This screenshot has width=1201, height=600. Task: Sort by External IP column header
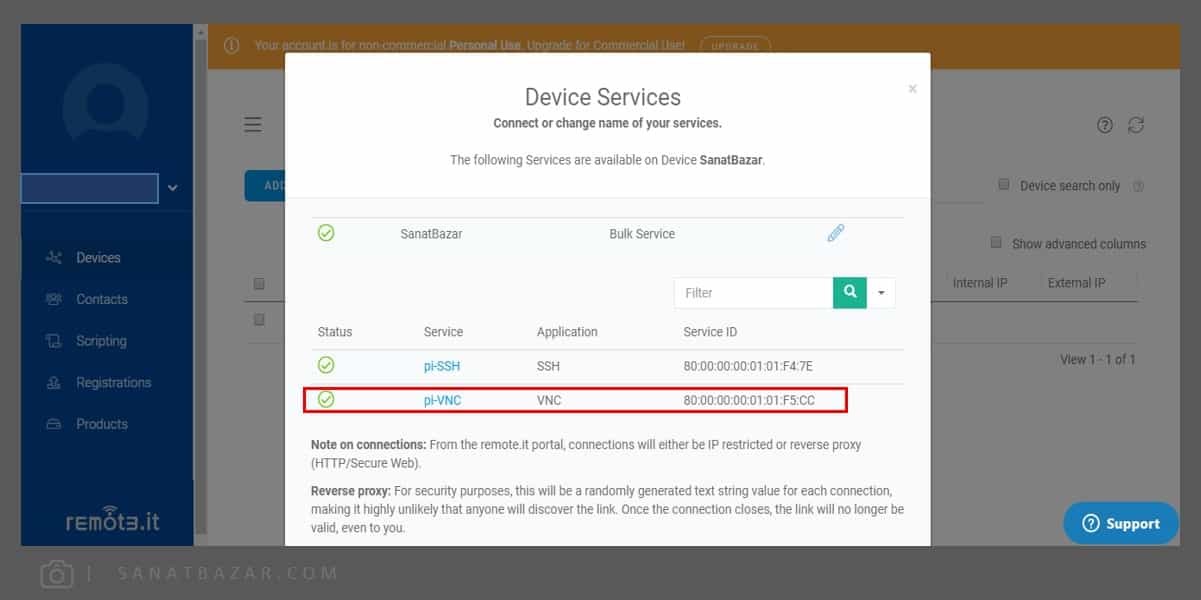[x=1076, y=283]
